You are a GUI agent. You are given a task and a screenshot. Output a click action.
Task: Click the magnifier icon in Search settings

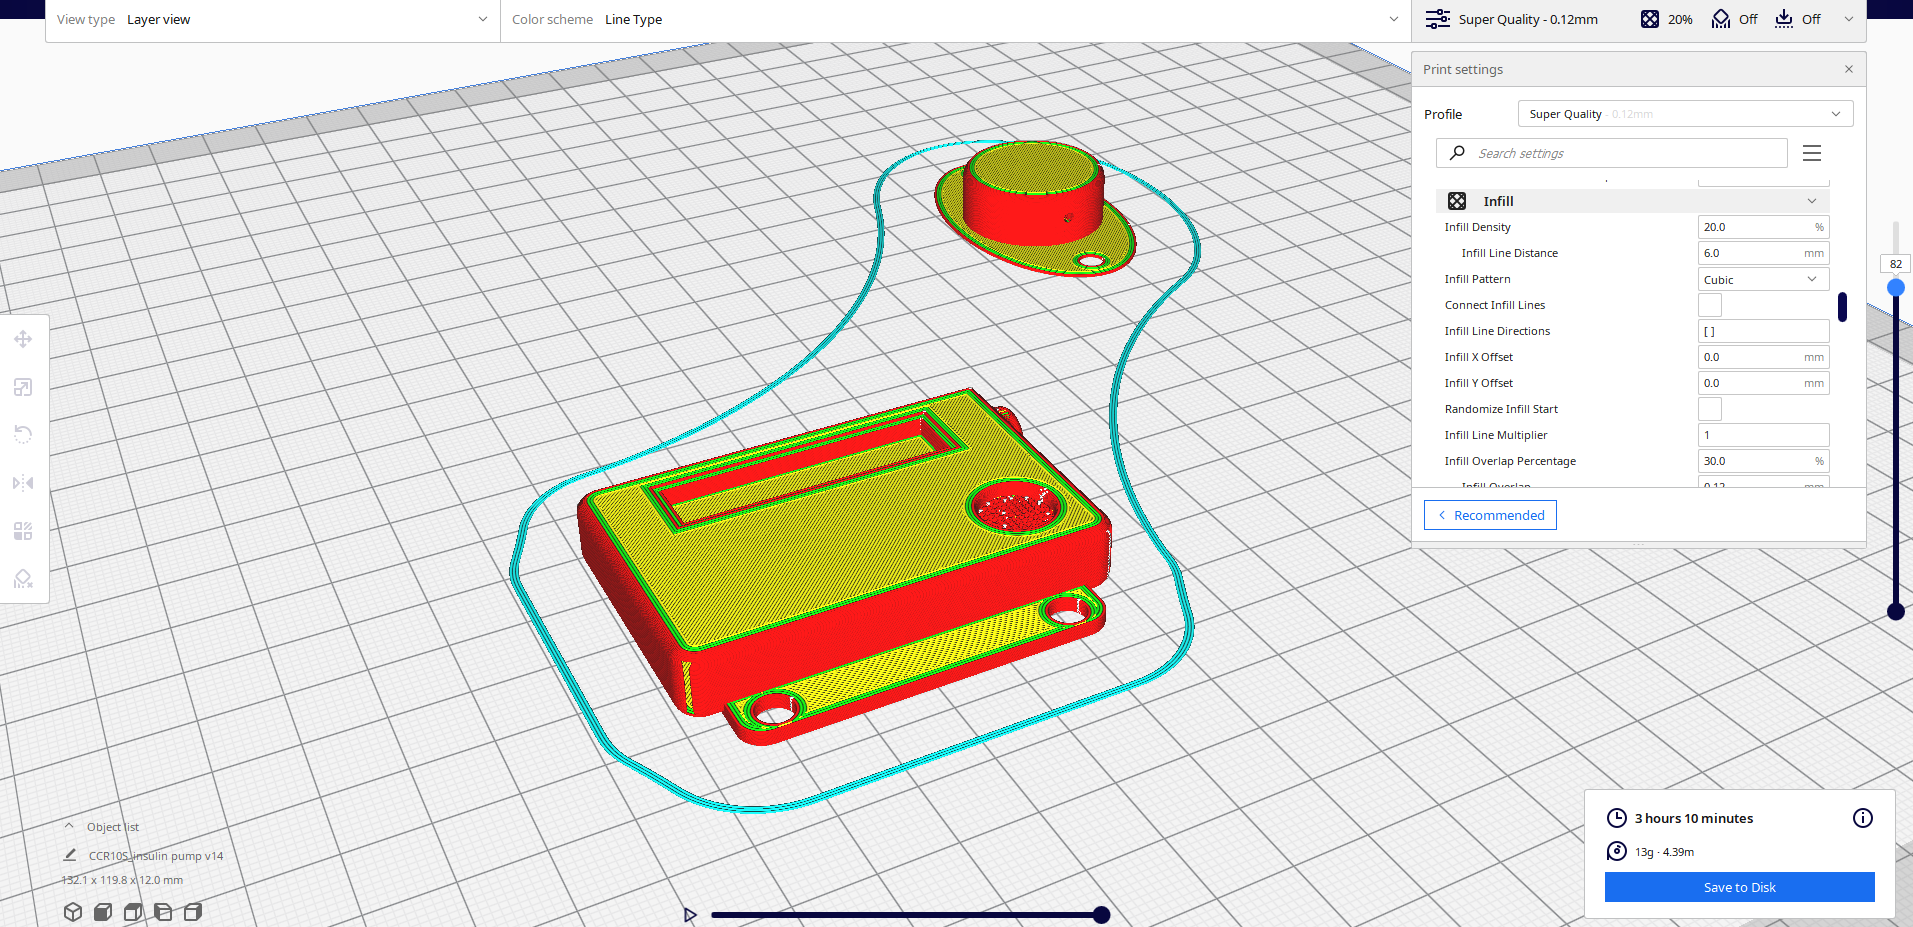pyautogui.click(x=1458, y=153)
